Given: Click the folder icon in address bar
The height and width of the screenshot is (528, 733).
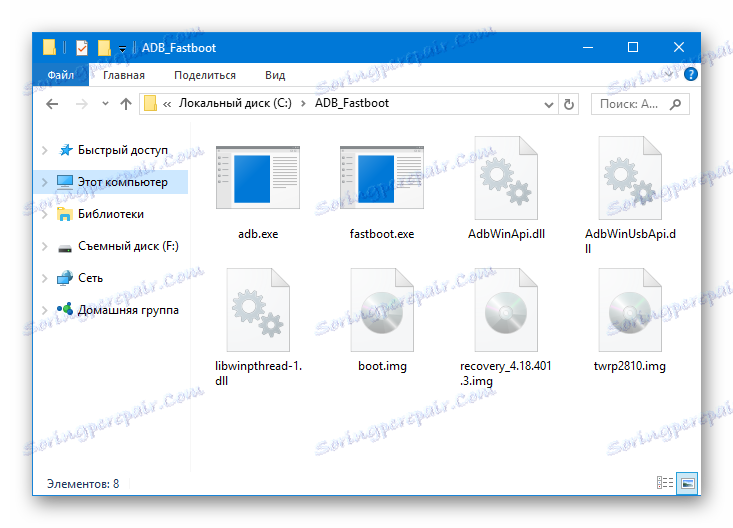Looking at the screenshot, I should (x=150, y=103).
